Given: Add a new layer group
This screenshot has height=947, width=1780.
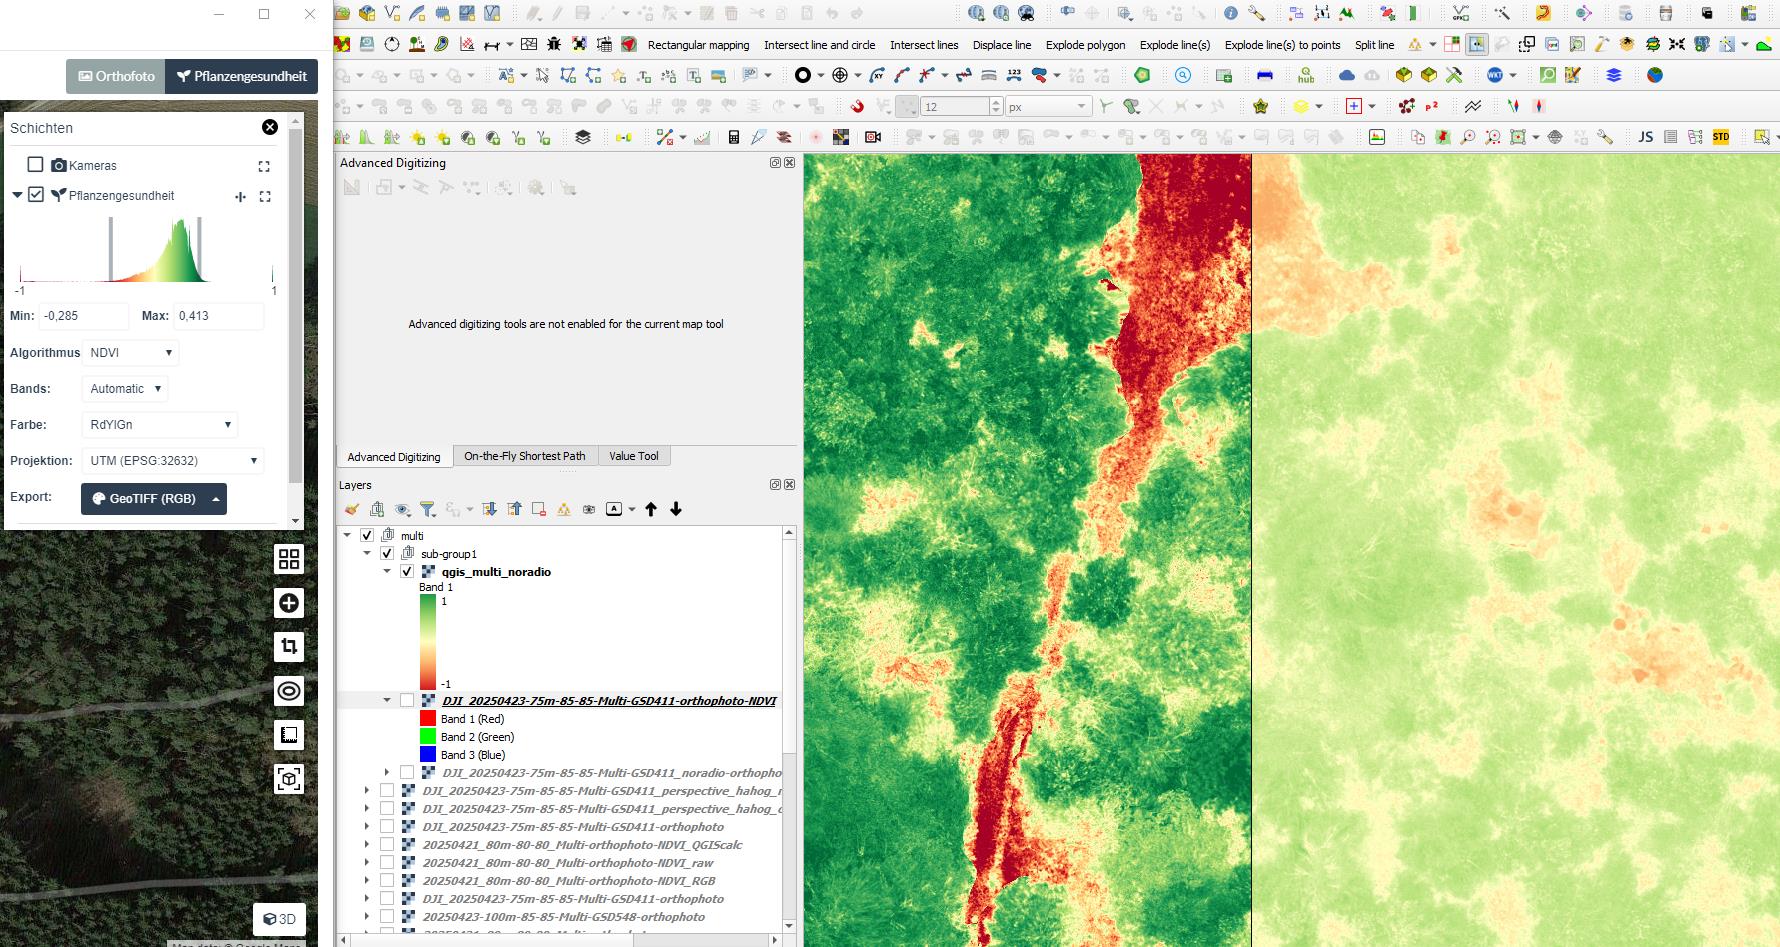Looking at the screenshot, I should click(x=377, y=509).
